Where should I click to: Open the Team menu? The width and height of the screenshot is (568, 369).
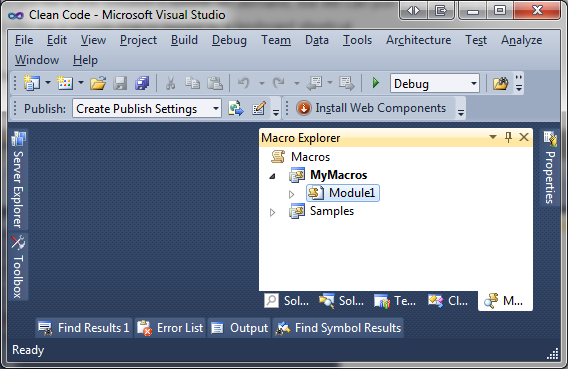tap(276, 40)
